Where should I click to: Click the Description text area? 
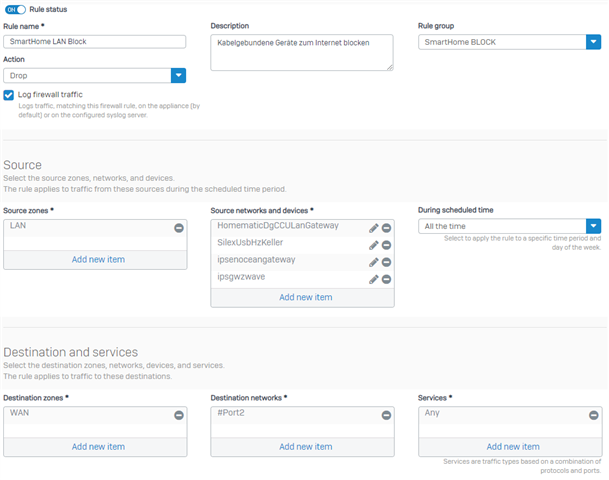[302, 53]
